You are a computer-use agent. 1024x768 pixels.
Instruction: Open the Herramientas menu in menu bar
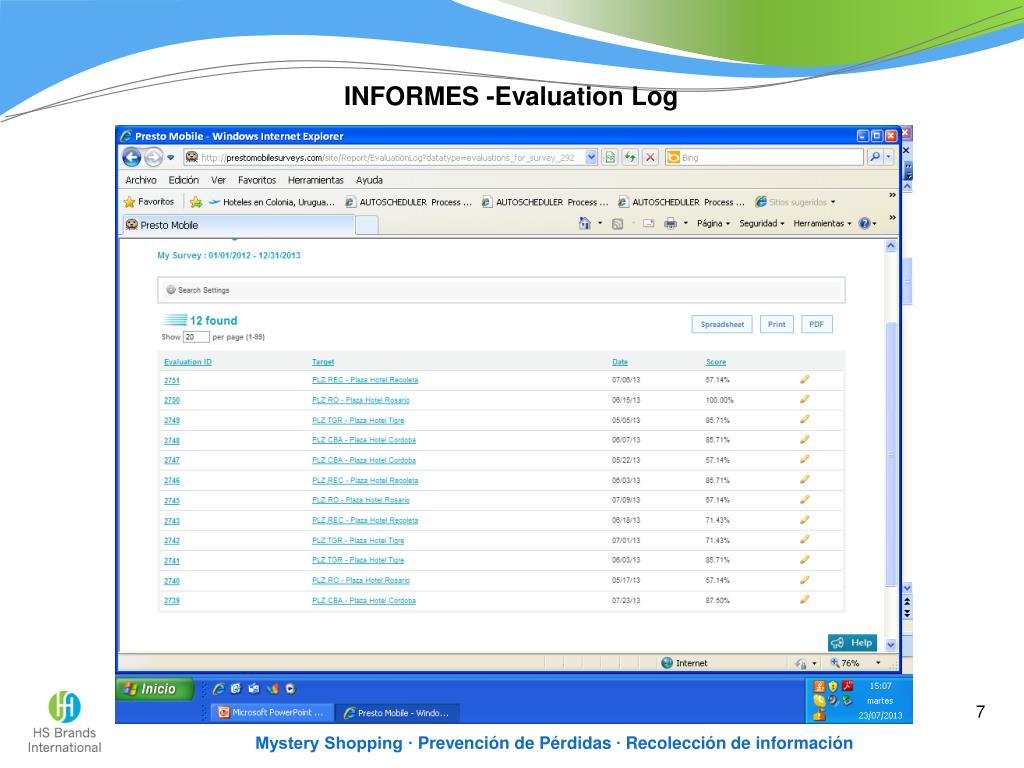click(x=315, y=180)
